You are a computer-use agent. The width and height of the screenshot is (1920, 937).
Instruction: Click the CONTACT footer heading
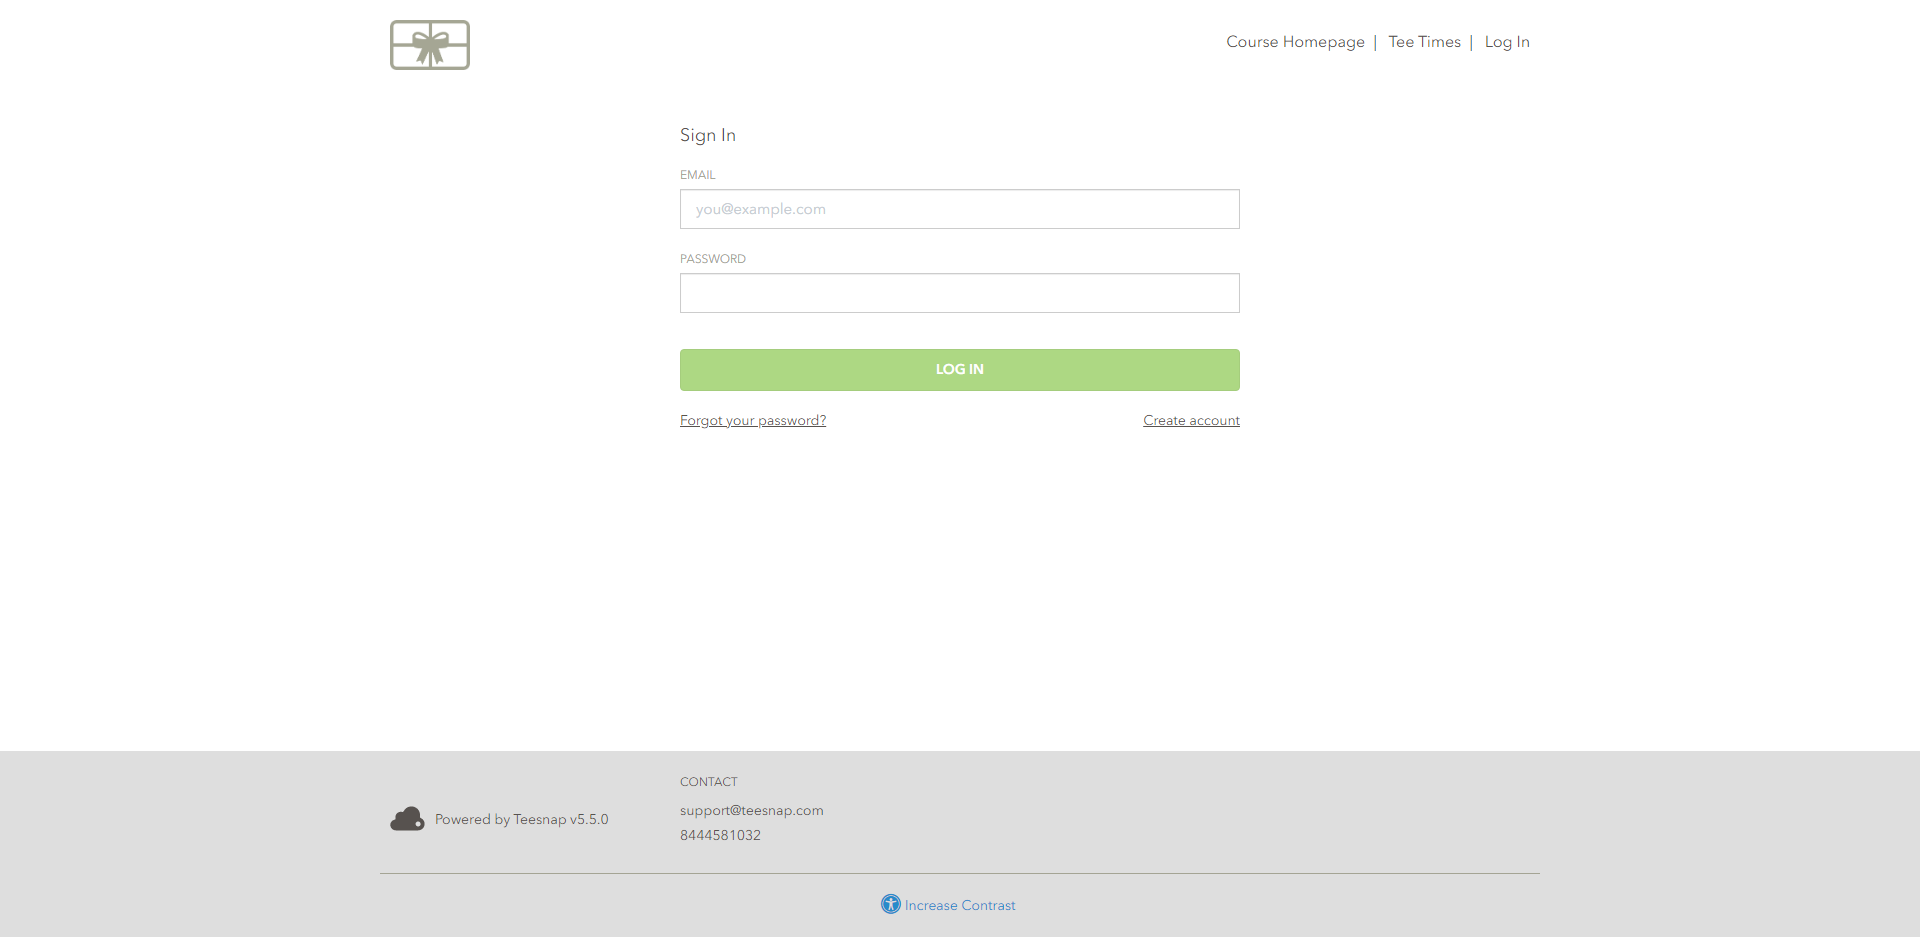pyautogui.click(x=709, y=782)
